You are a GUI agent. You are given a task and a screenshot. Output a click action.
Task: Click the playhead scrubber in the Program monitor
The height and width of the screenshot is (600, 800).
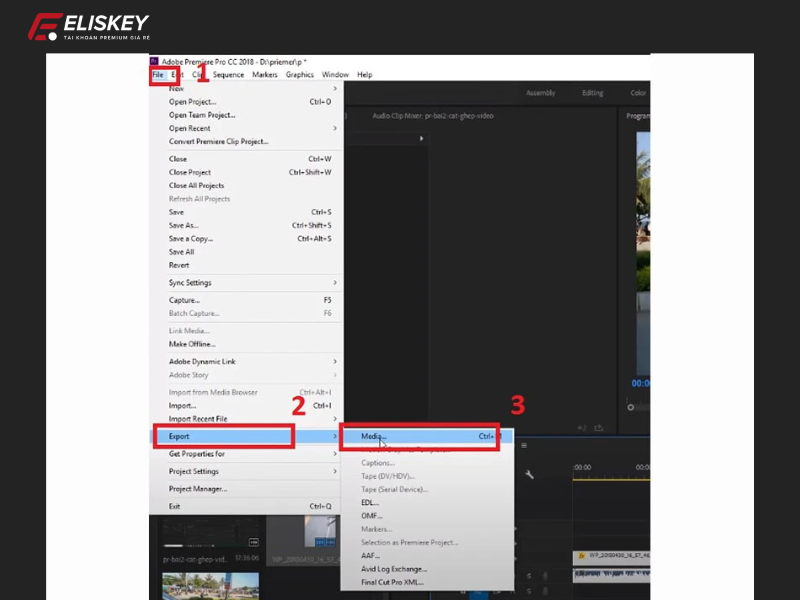pyautogui.click(x=630, y=407)
